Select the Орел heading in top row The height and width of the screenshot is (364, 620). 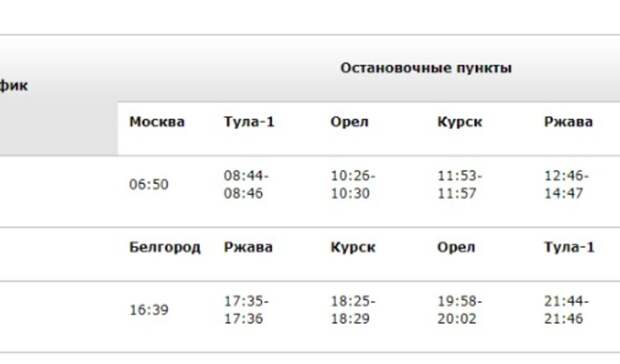coord(350,122)
